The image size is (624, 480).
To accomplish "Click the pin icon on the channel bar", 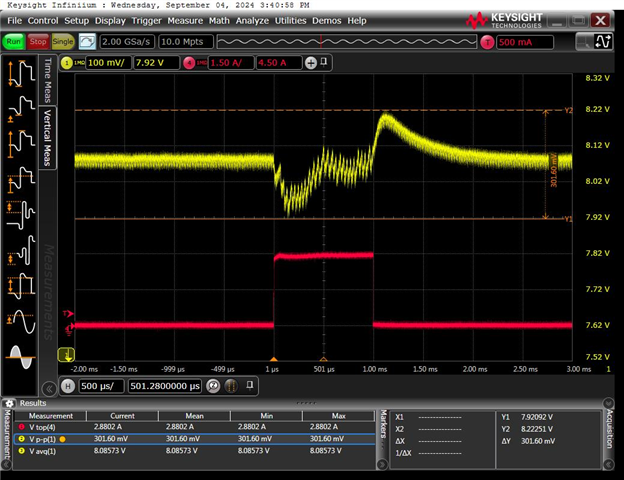I will pyautogui.click(x=324, y=62).
